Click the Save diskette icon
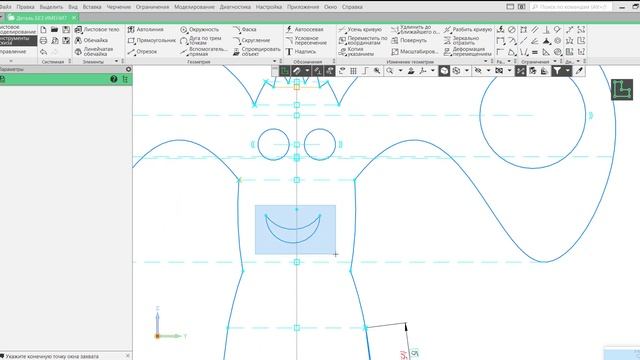The width and height of the screenshot is (640, 360). tap(66, 29)
